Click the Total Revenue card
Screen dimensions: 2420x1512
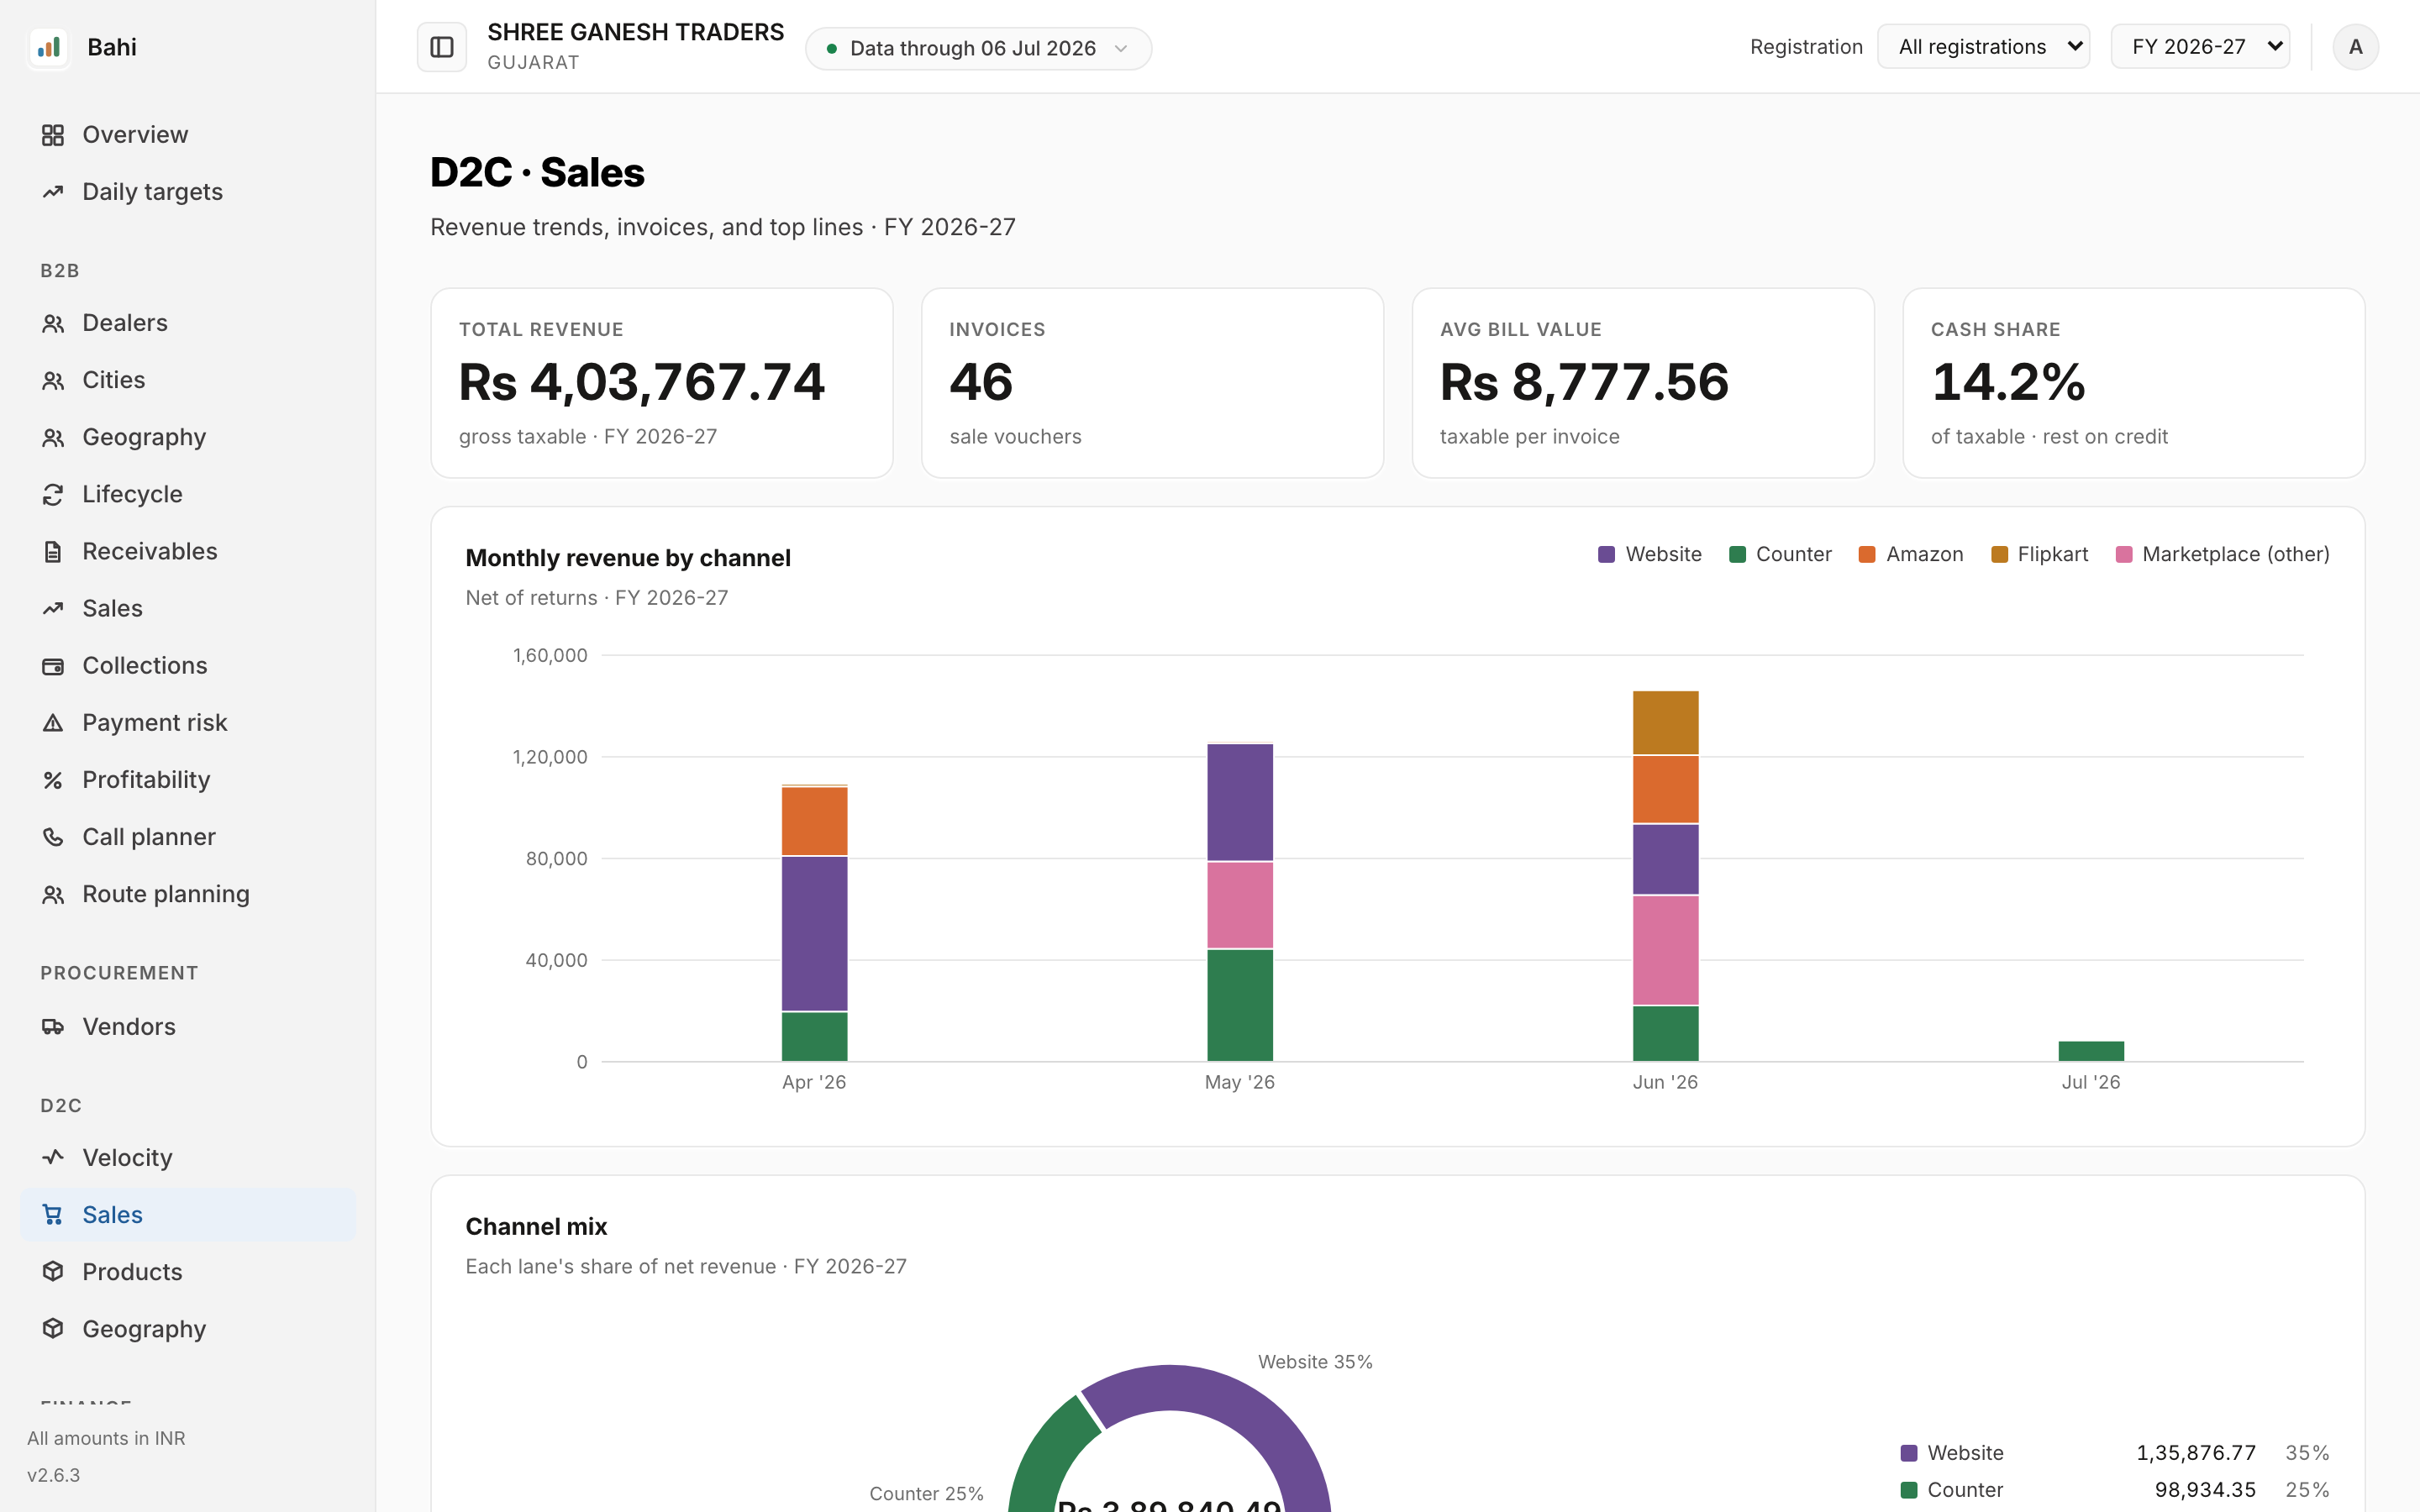coord(662,383)
